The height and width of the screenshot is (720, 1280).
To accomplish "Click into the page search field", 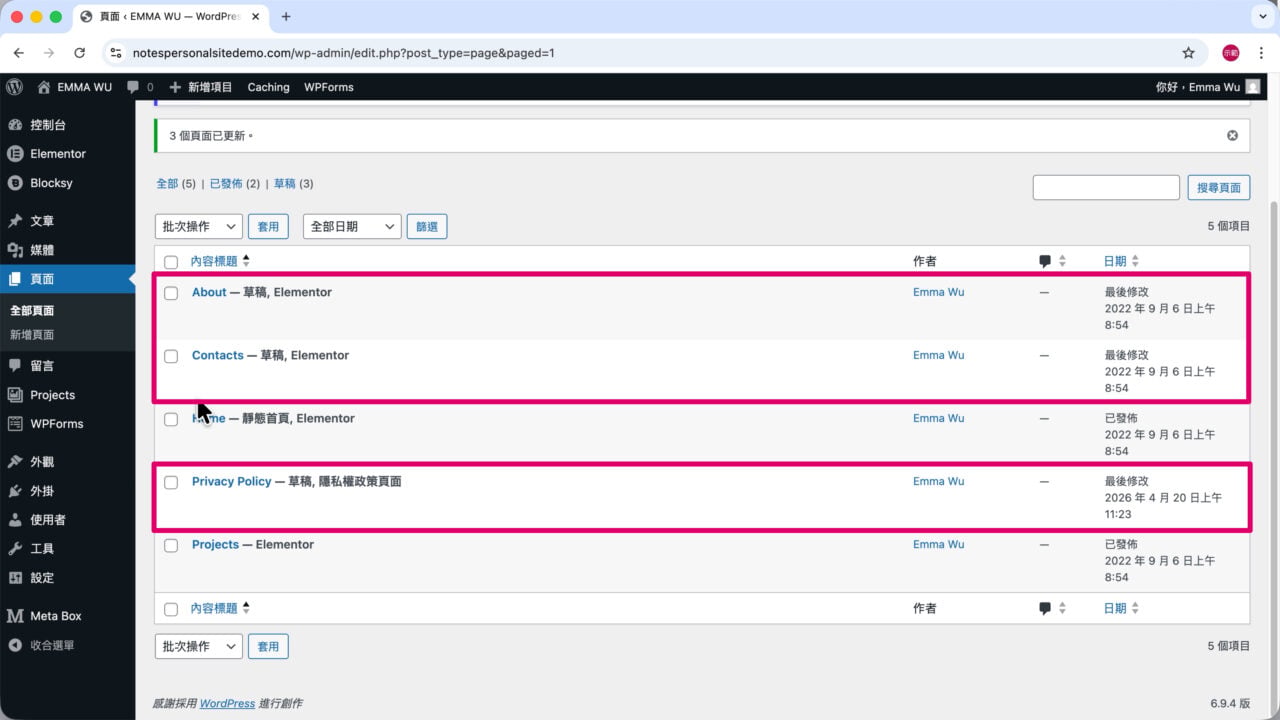I will (1106, 187).
